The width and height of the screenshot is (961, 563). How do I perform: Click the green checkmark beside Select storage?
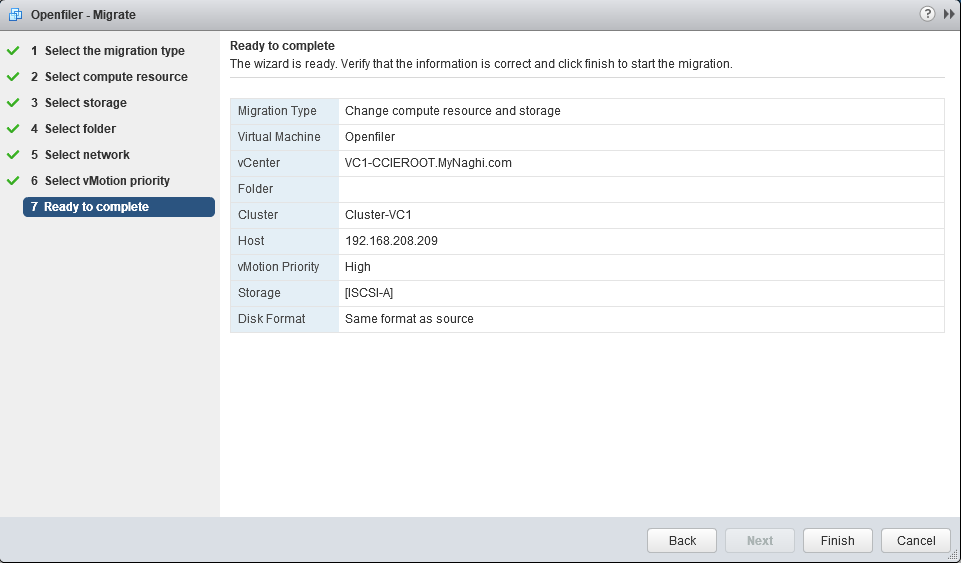click(13, 103)
